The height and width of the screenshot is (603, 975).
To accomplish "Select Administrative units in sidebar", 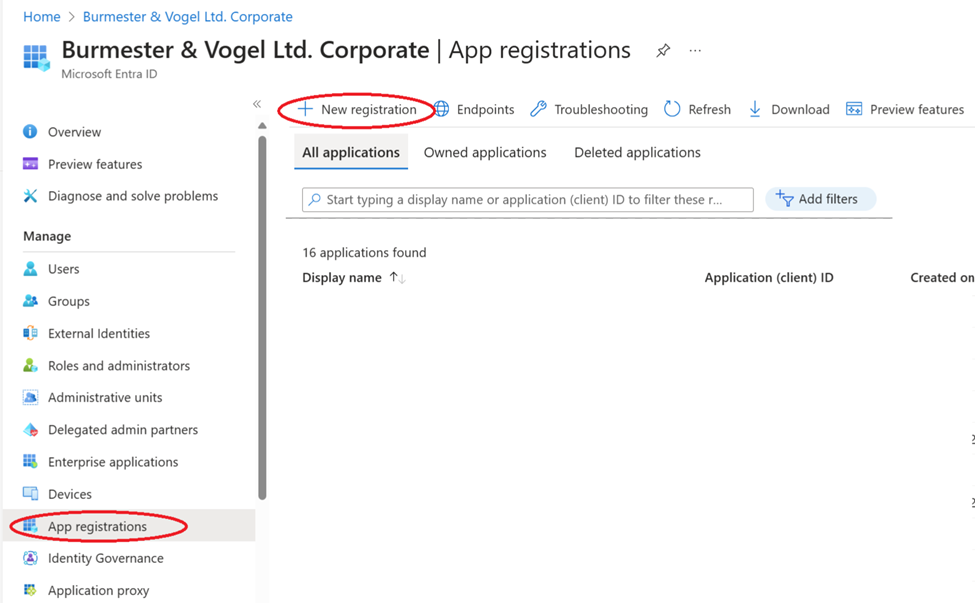I will coord(105,397).
